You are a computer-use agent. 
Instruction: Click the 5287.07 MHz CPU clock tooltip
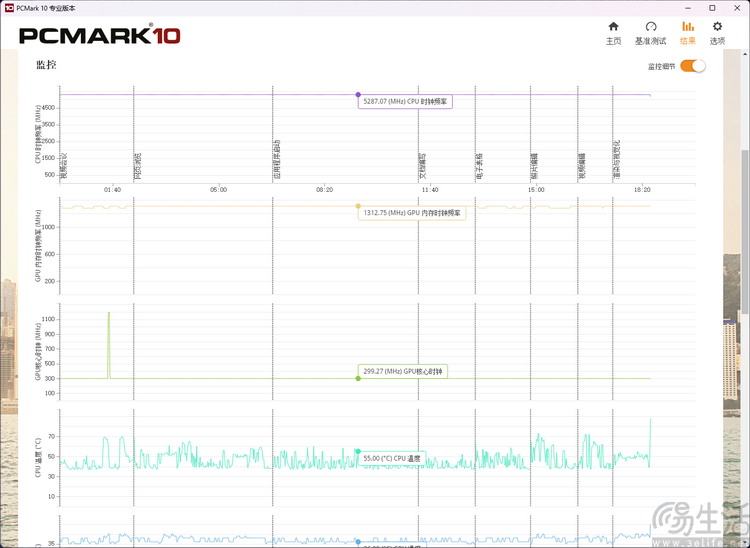(405, 101)
